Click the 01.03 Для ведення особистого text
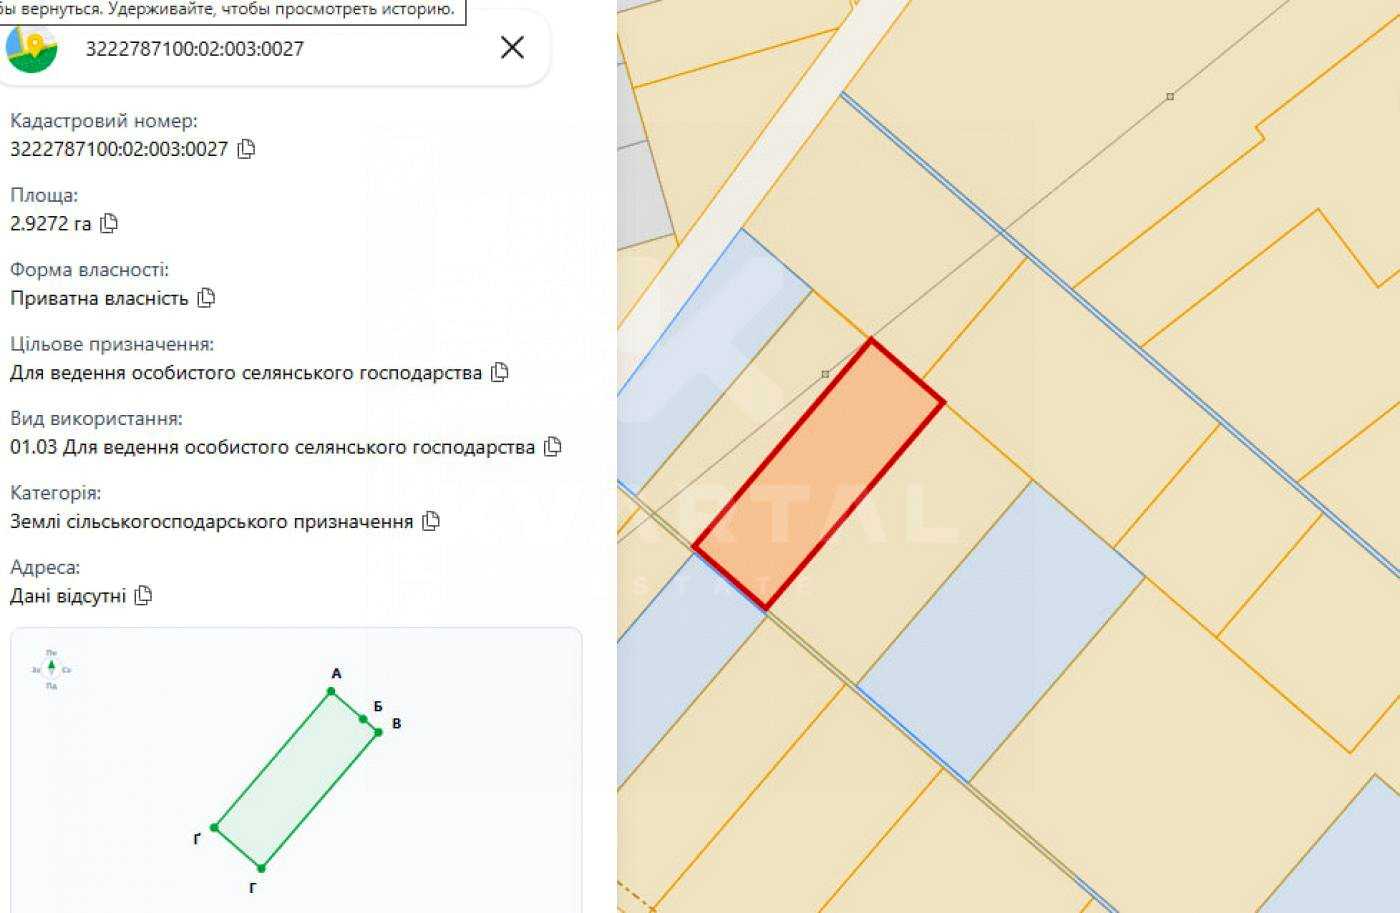The image size is (1400, 913). [272, 447]
